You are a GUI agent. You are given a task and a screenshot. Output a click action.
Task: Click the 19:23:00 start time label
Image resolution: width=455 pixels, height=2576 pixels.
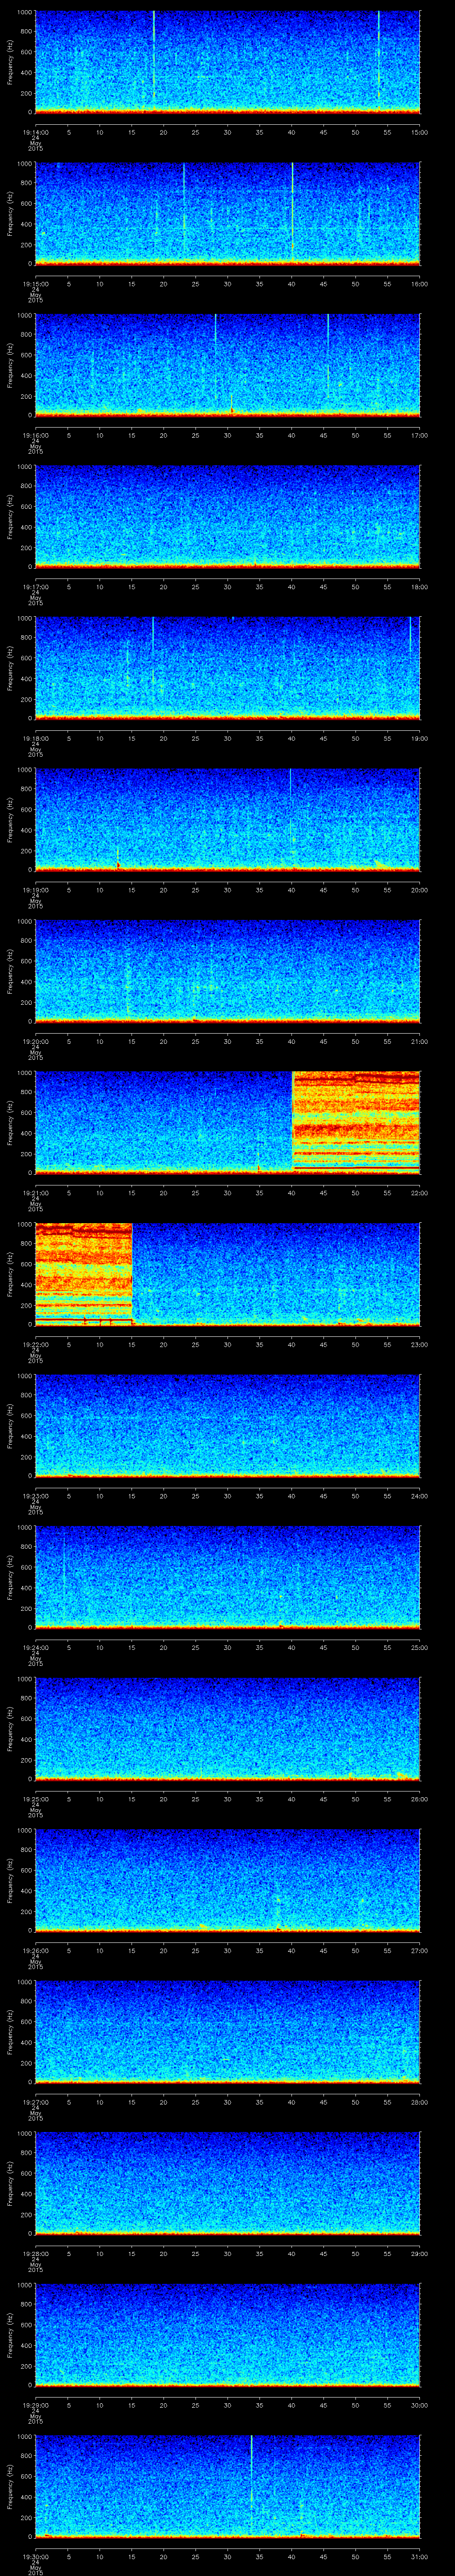pos(35,1496)
